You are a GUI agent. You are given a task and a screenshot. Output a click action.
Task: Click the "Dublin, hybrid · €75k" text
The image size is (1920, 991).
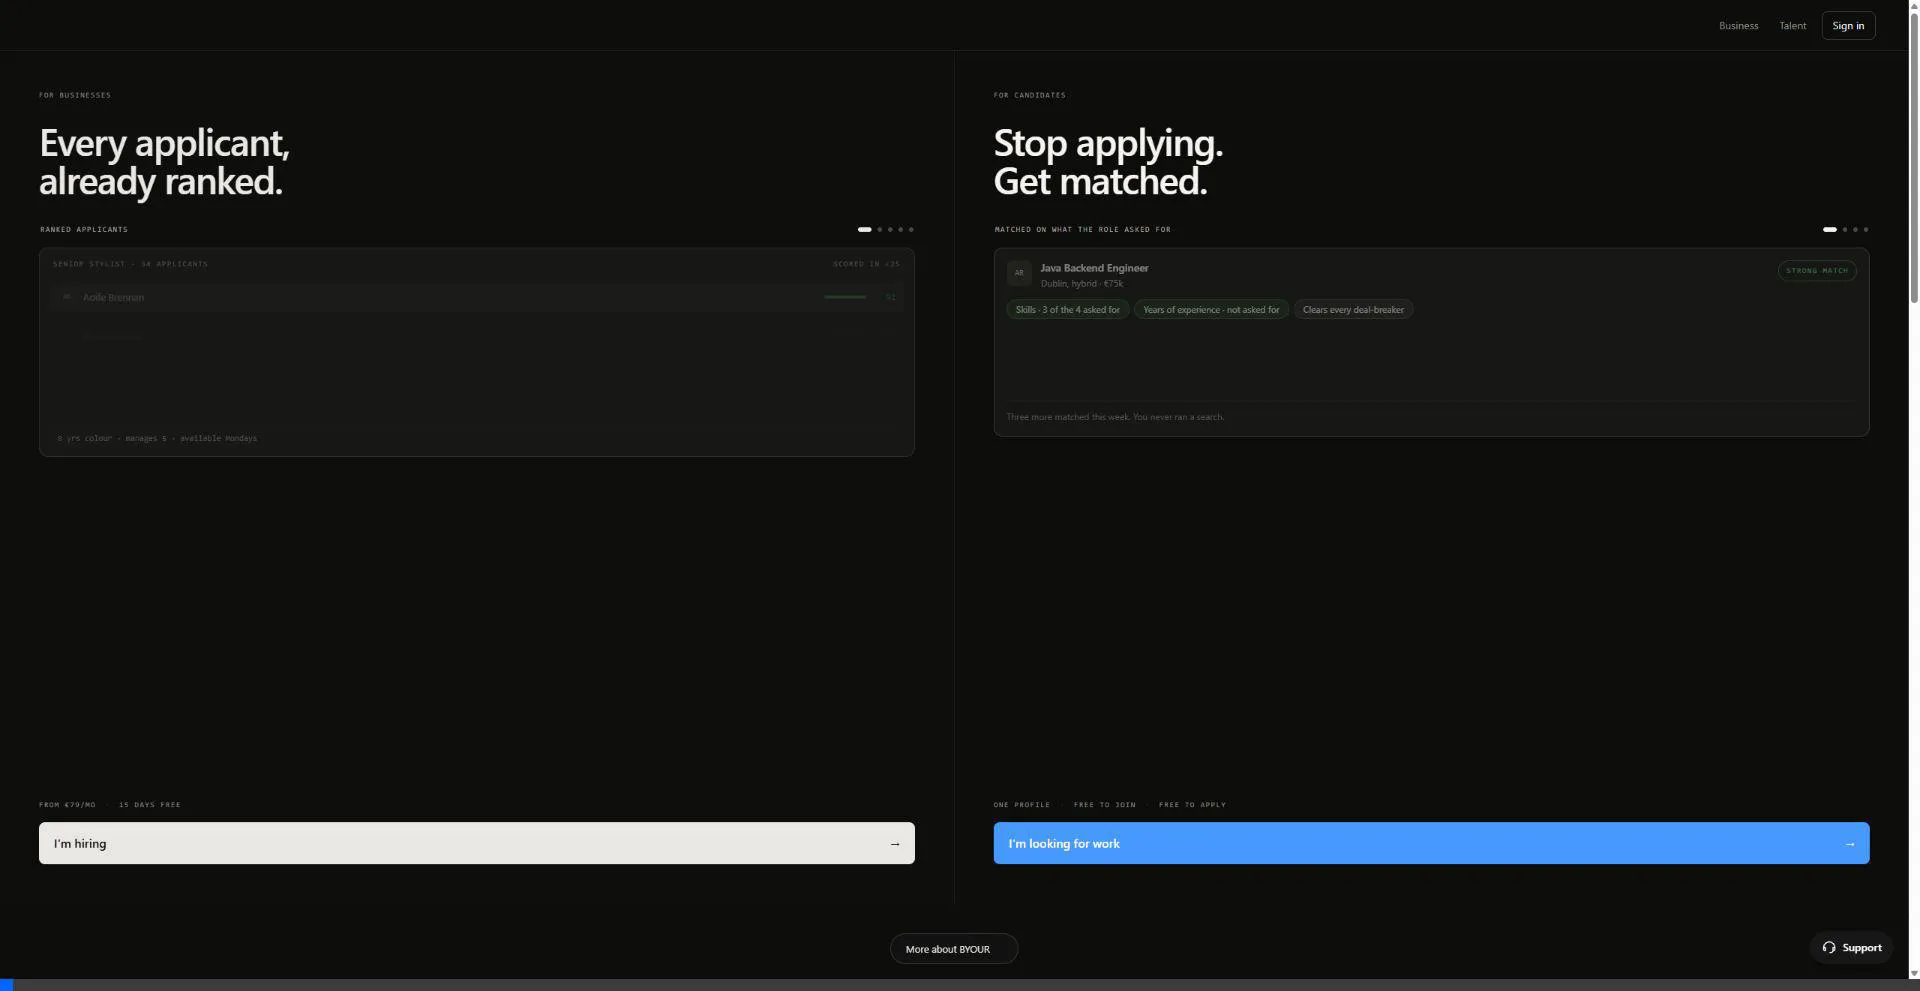1081,284
